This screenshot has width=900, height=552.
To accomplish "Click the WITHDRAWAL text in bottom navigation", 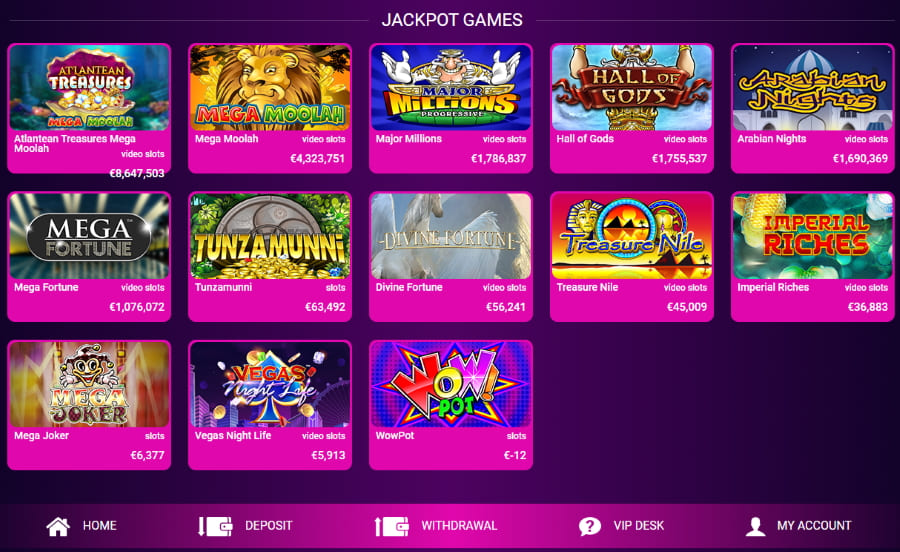I will tap(459, 526).
